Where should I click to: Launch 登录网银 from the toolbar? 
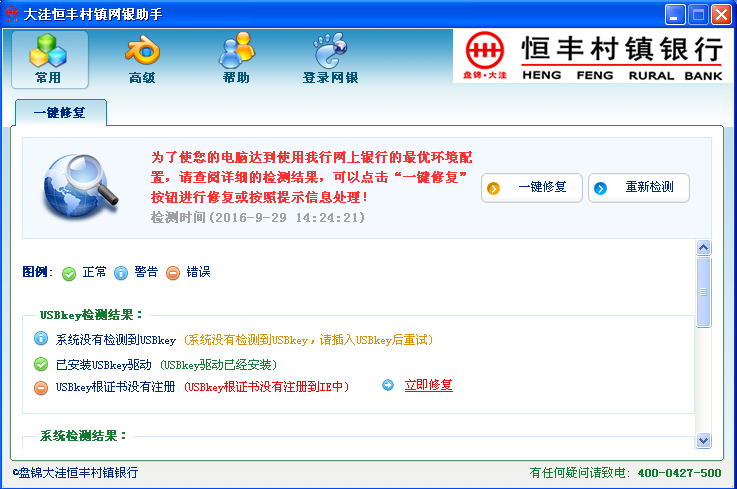[330, 60]
